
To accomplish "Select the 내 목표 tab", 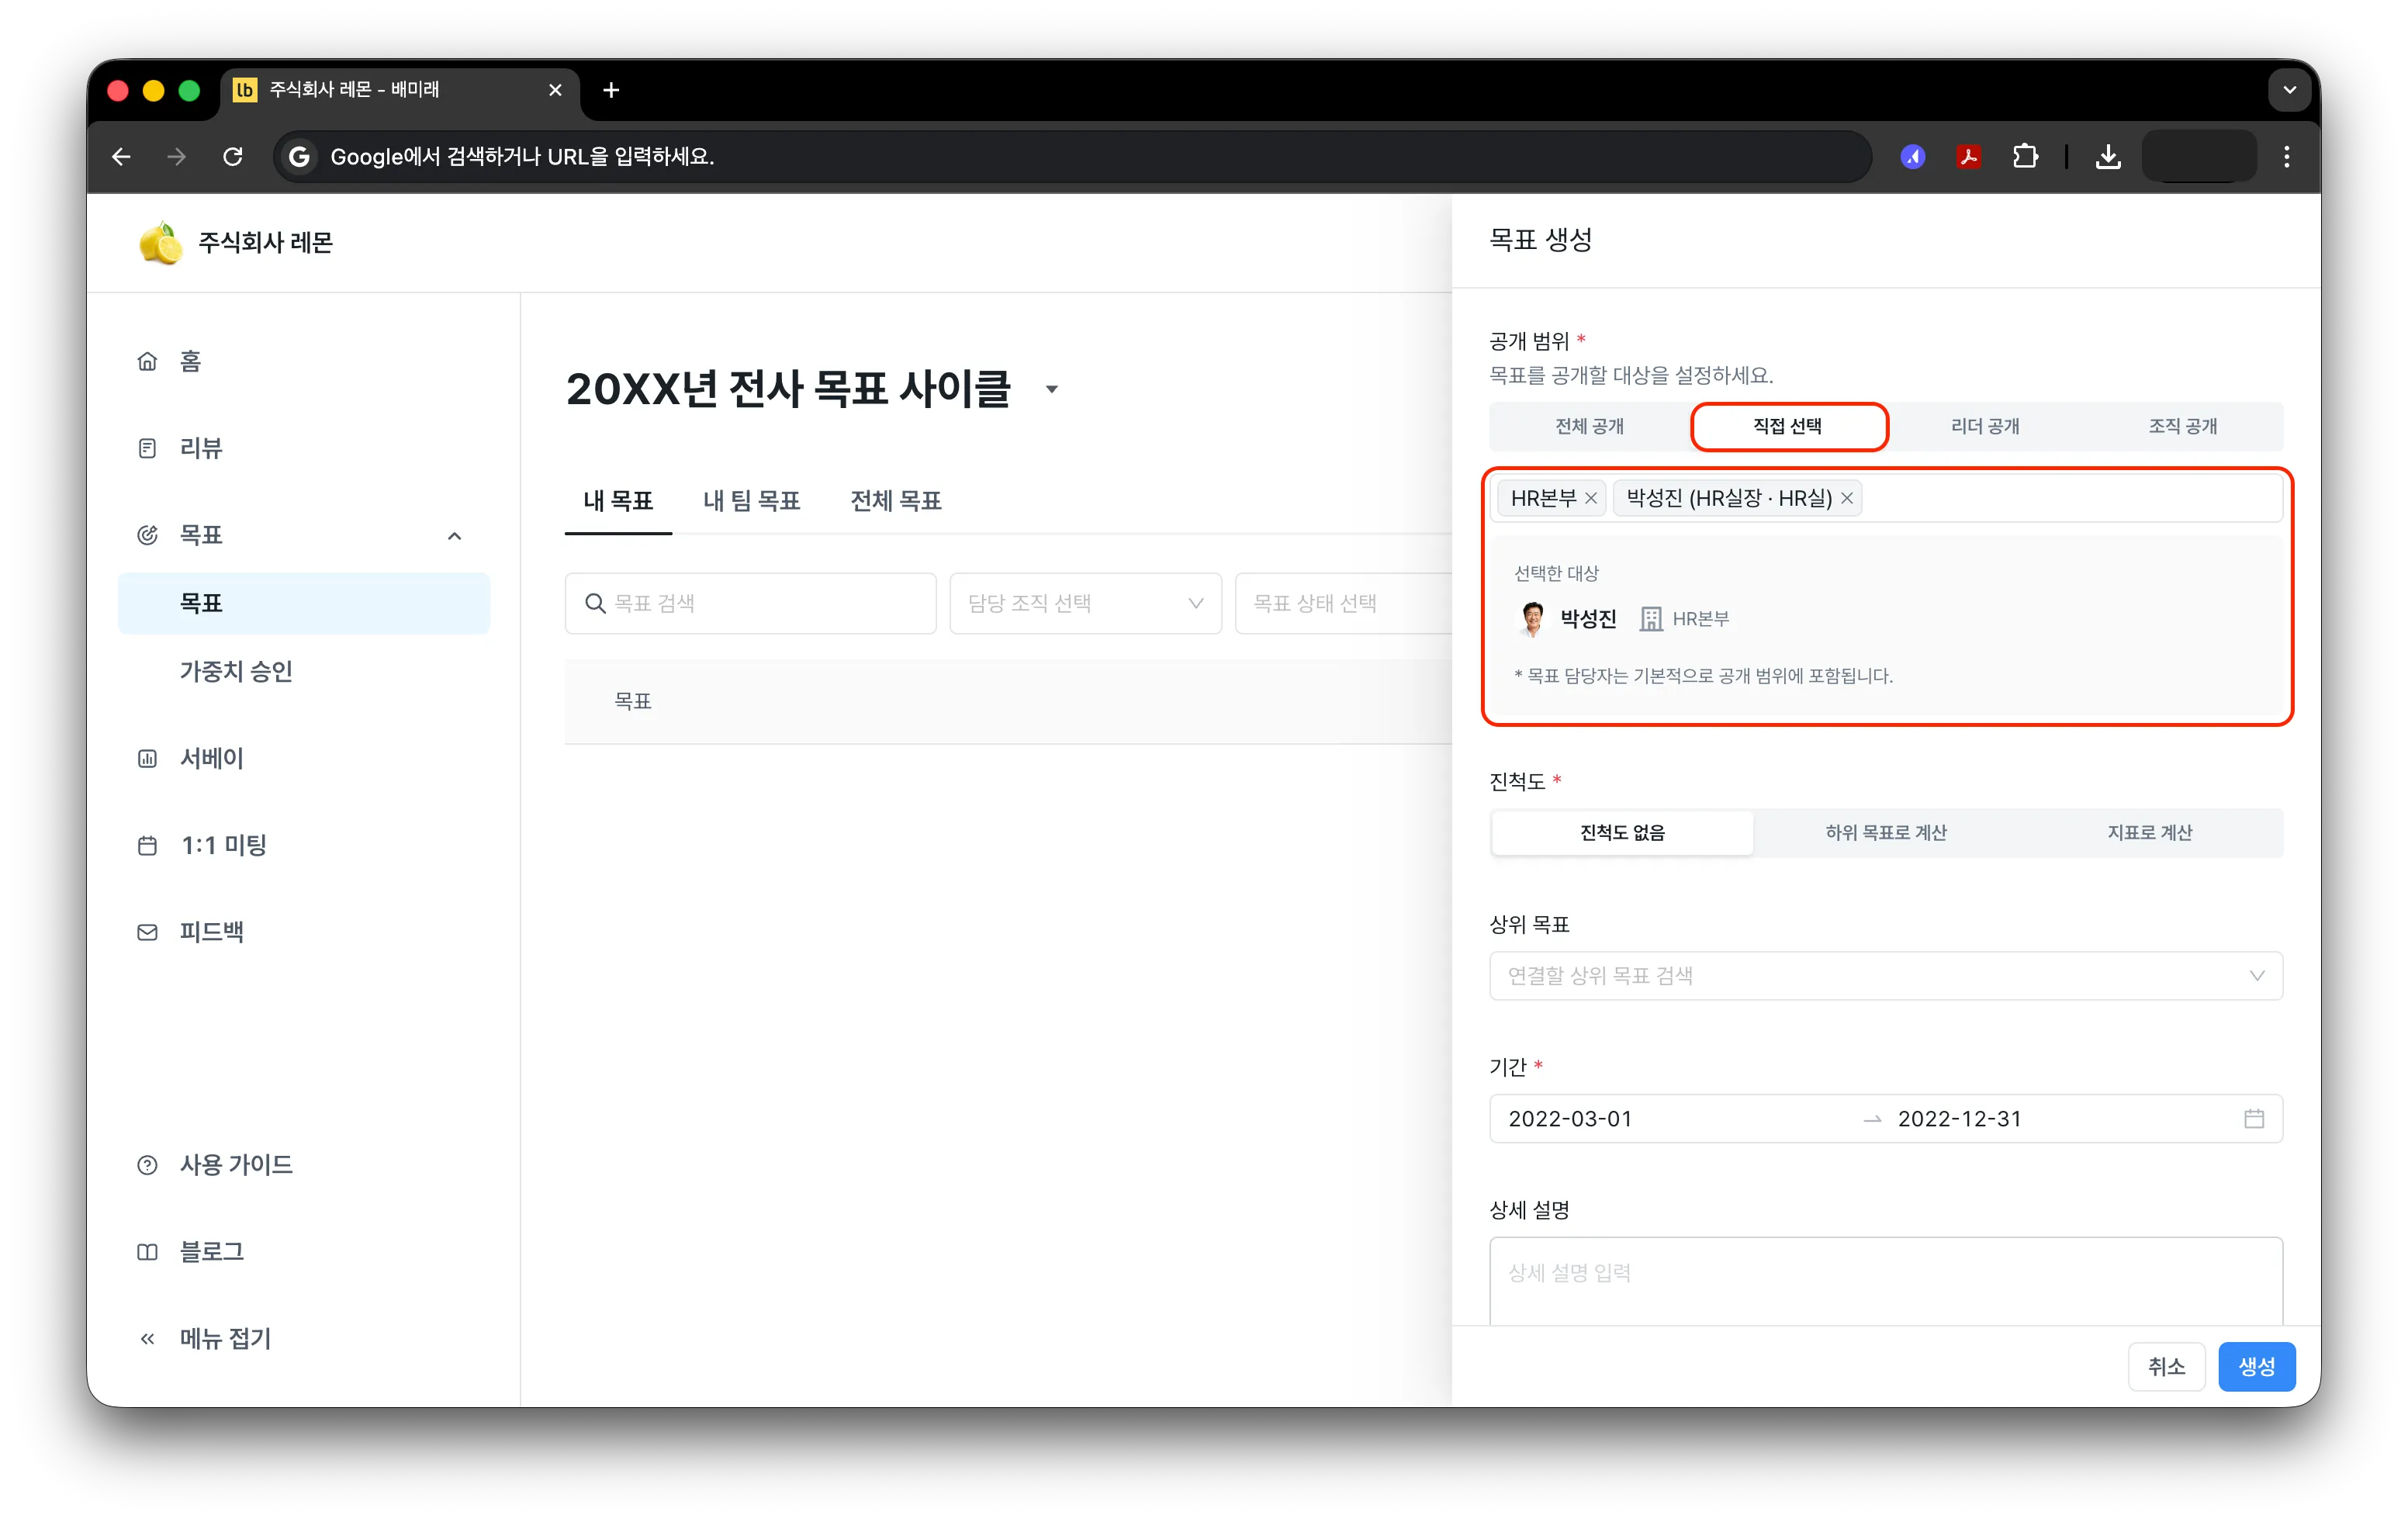I will coord(618,500).
